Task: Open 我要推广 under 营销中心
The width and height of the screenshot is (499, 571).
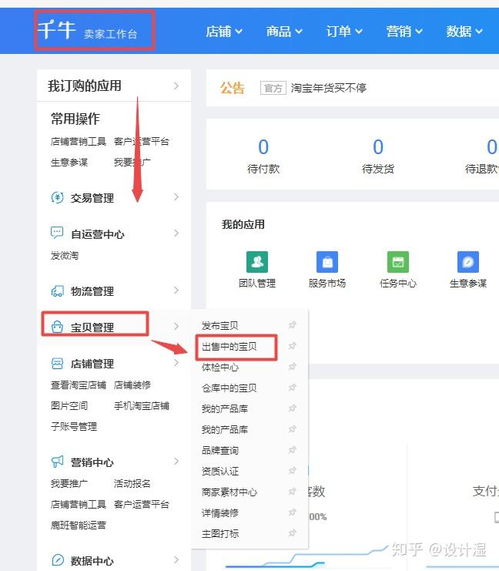Action: tap(69, 483)
